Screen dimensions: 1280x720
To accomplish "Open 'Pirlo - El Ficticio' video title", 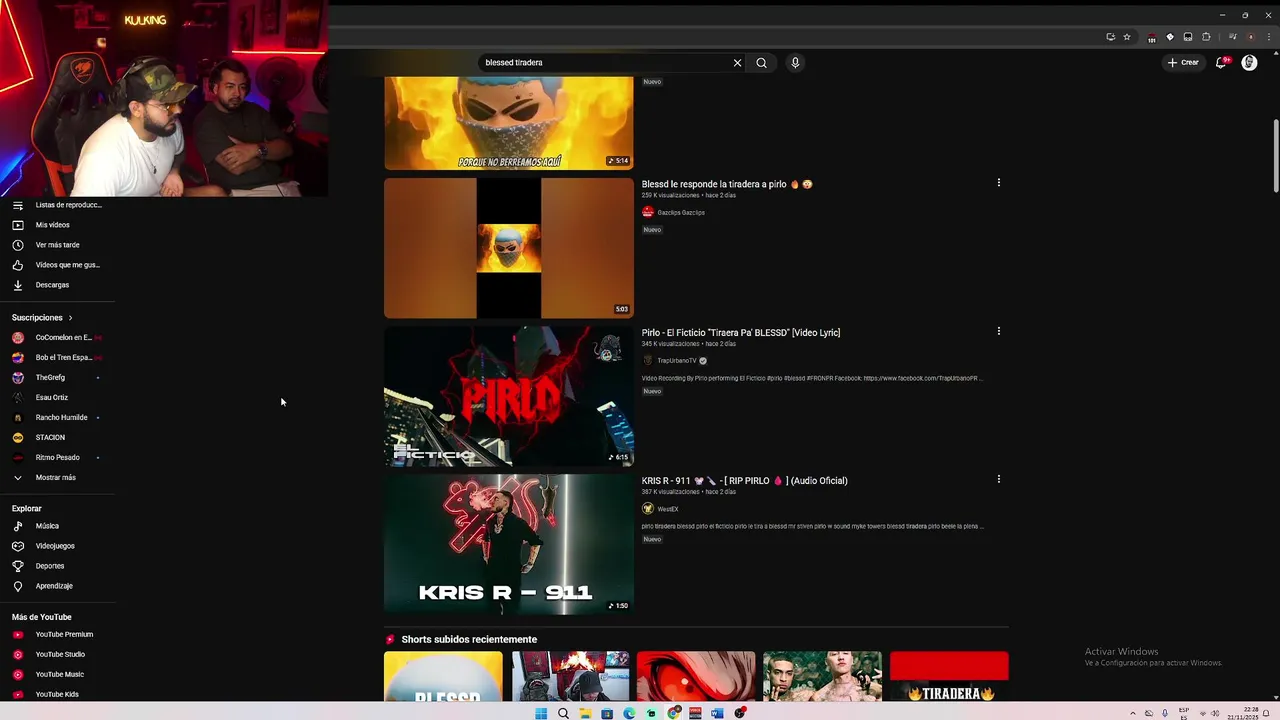I will coord(741,333).
